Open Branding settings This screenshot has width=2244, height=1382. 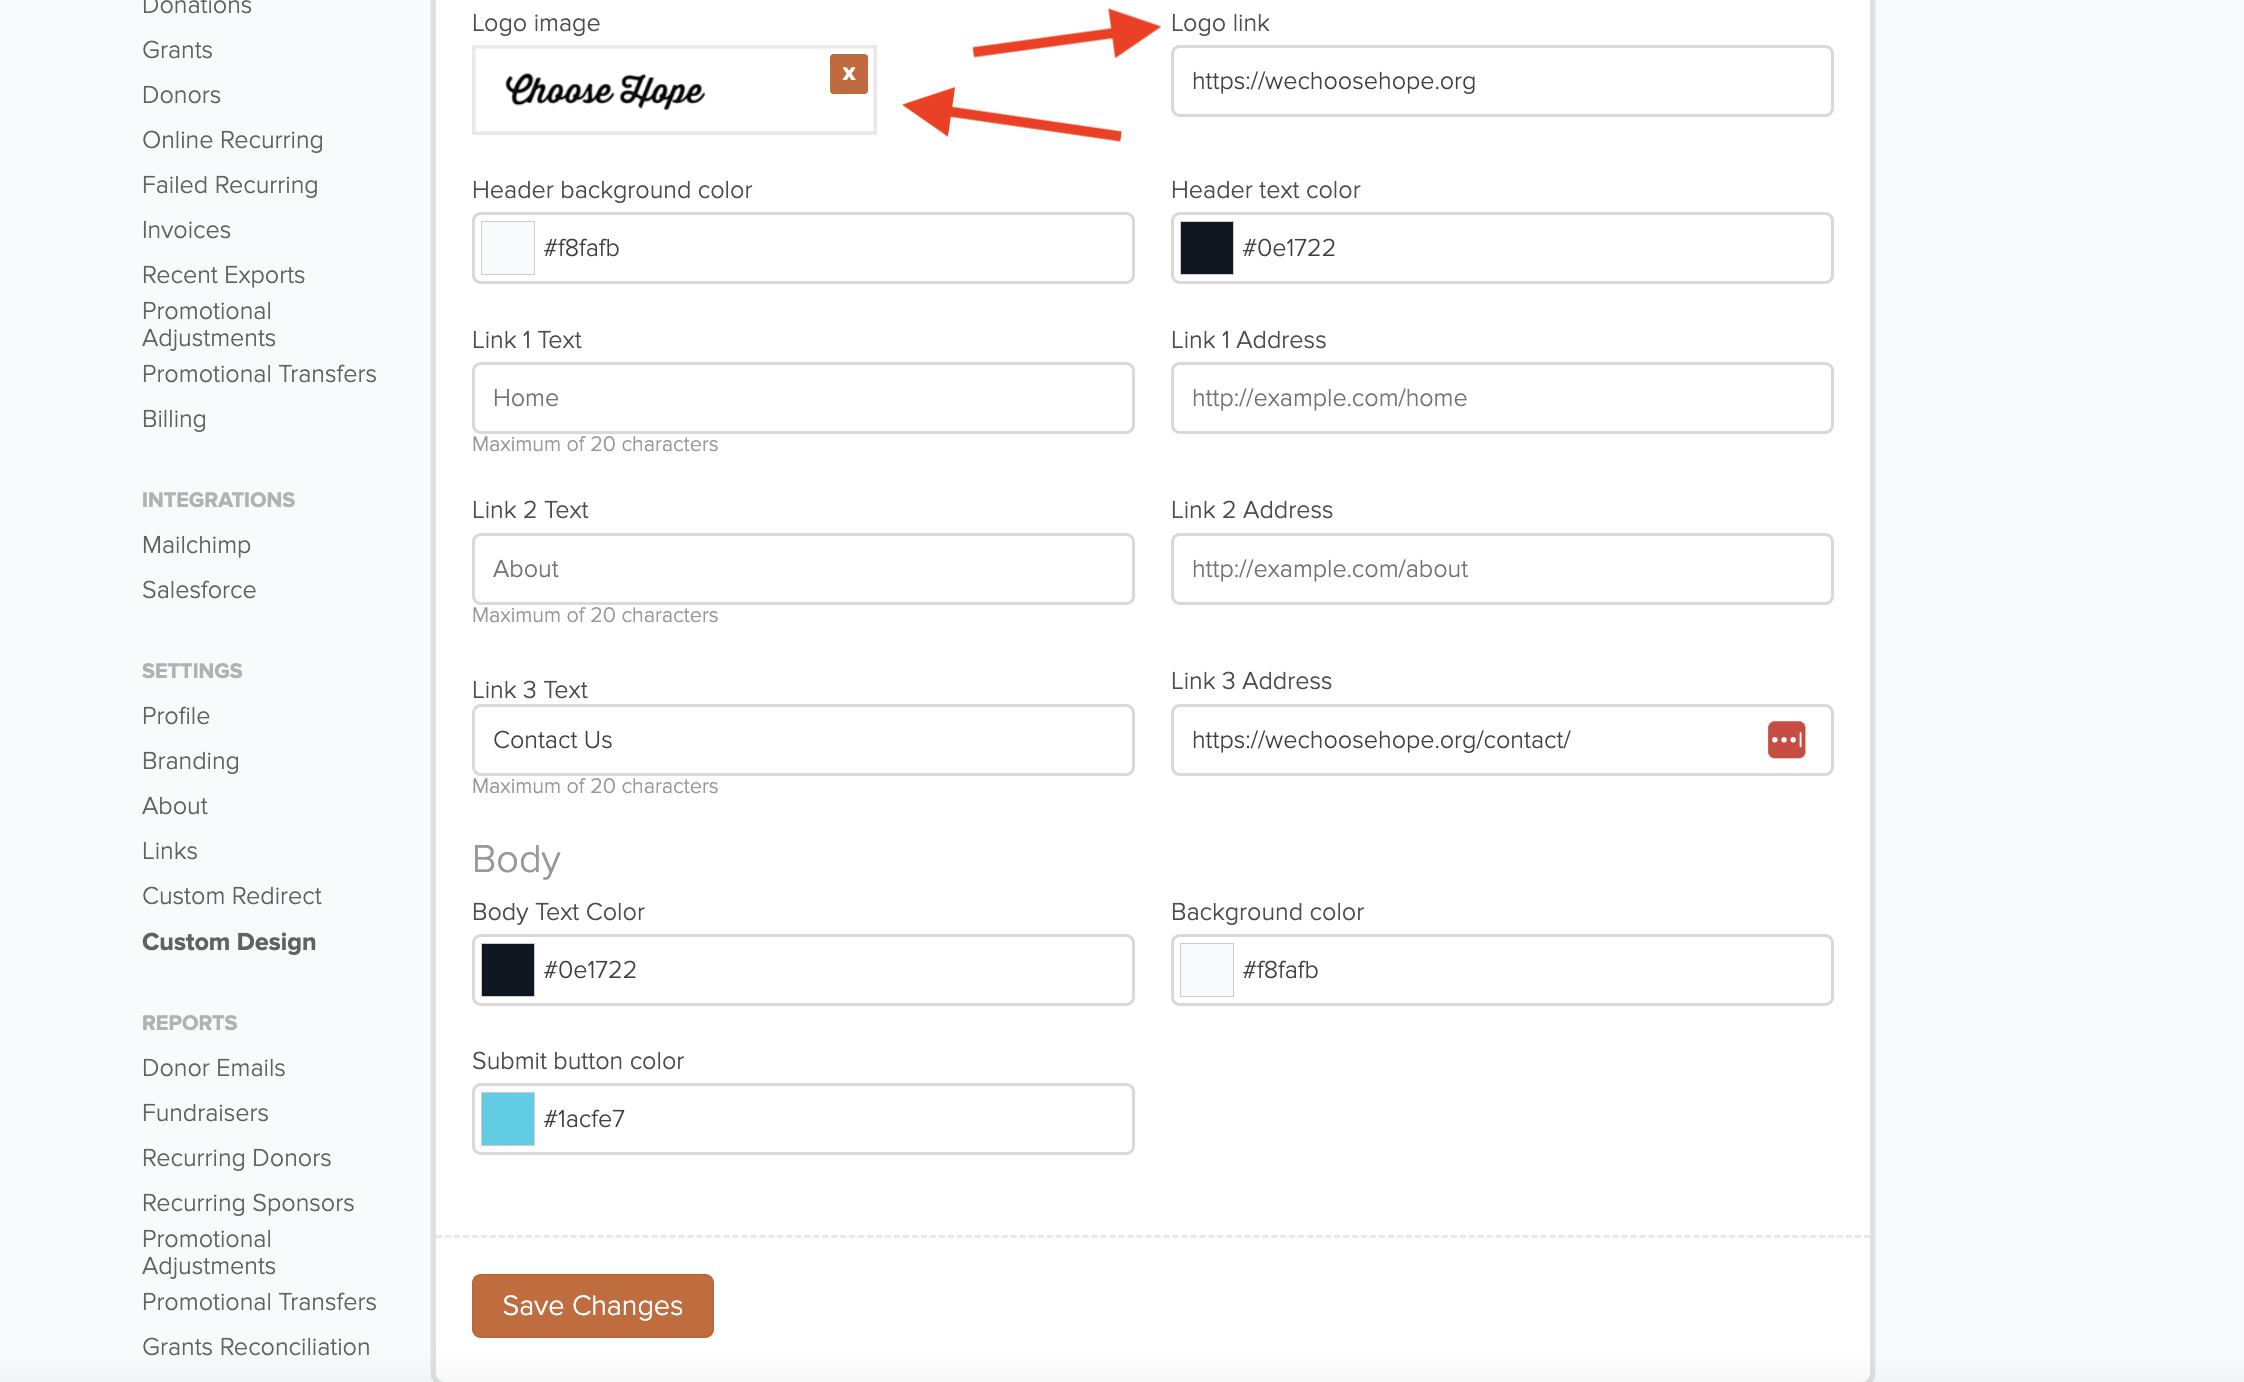[190, 761]
